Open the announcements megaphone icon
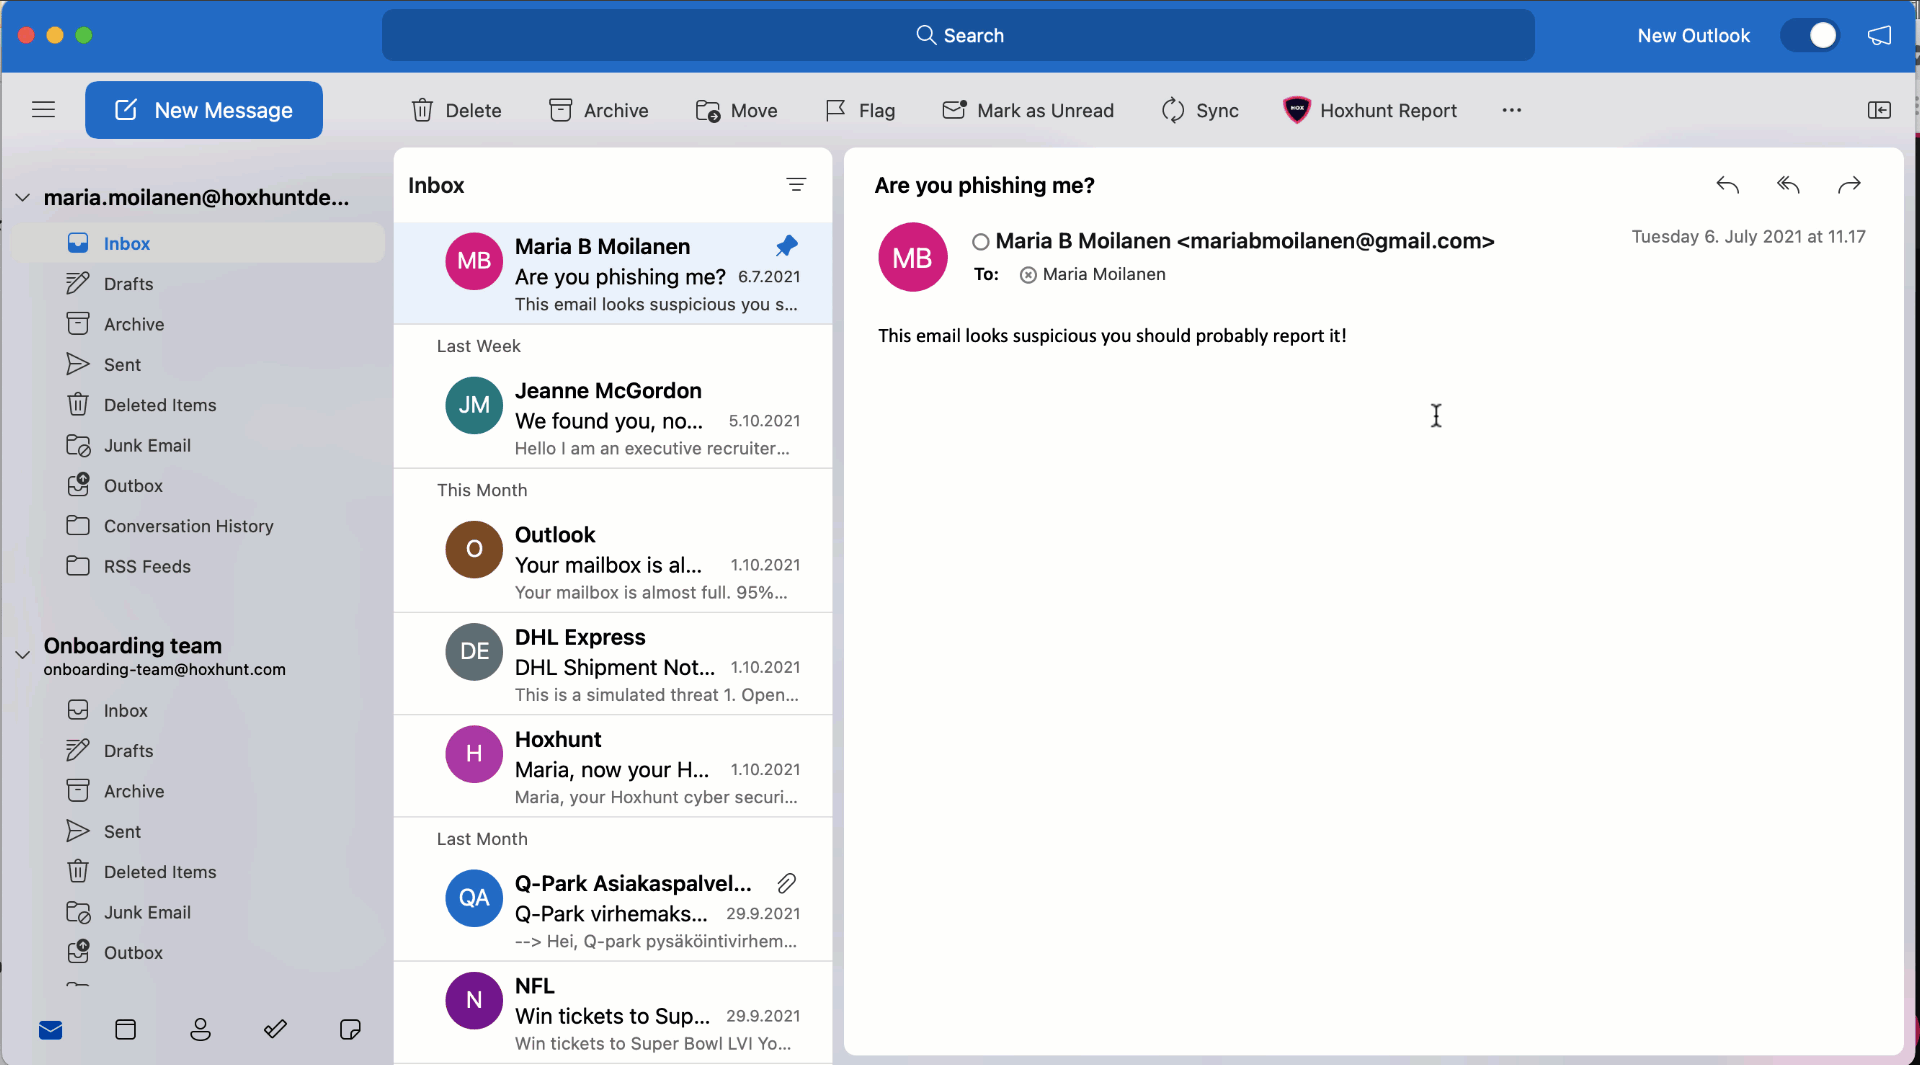Viewport: 1920px width, 1065px height. (1880, 35)
